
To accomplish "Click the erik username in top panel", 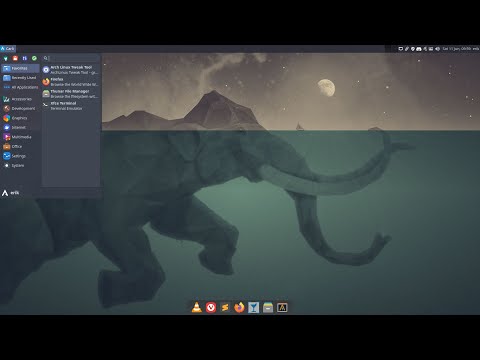I will click(476, 49).
